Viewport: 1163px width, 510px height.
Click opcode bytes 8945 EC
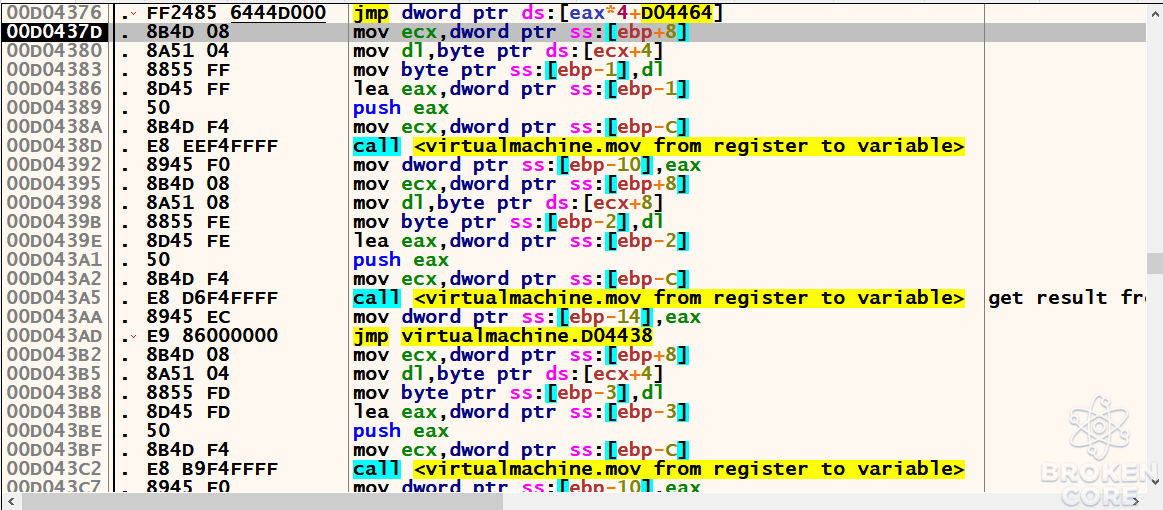click(x=188, y=317)
